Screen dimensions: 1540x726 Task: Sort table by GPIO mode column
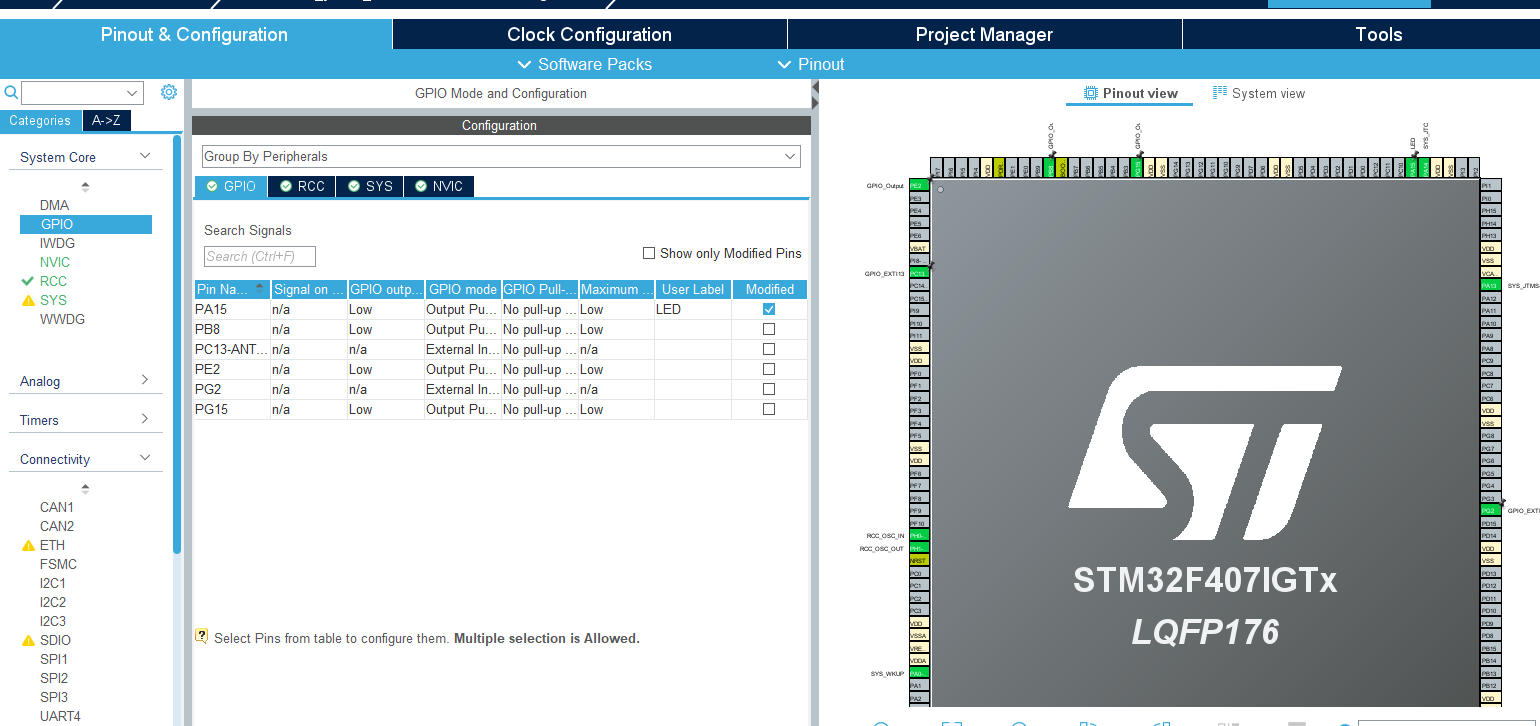(462, 289)
